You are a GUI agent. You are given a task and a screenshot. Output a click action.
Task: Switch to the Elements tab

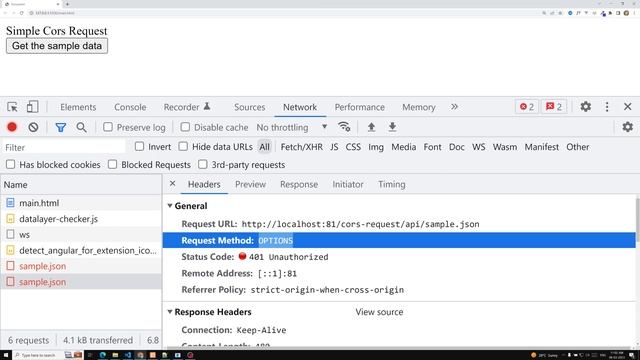point(78,107)
